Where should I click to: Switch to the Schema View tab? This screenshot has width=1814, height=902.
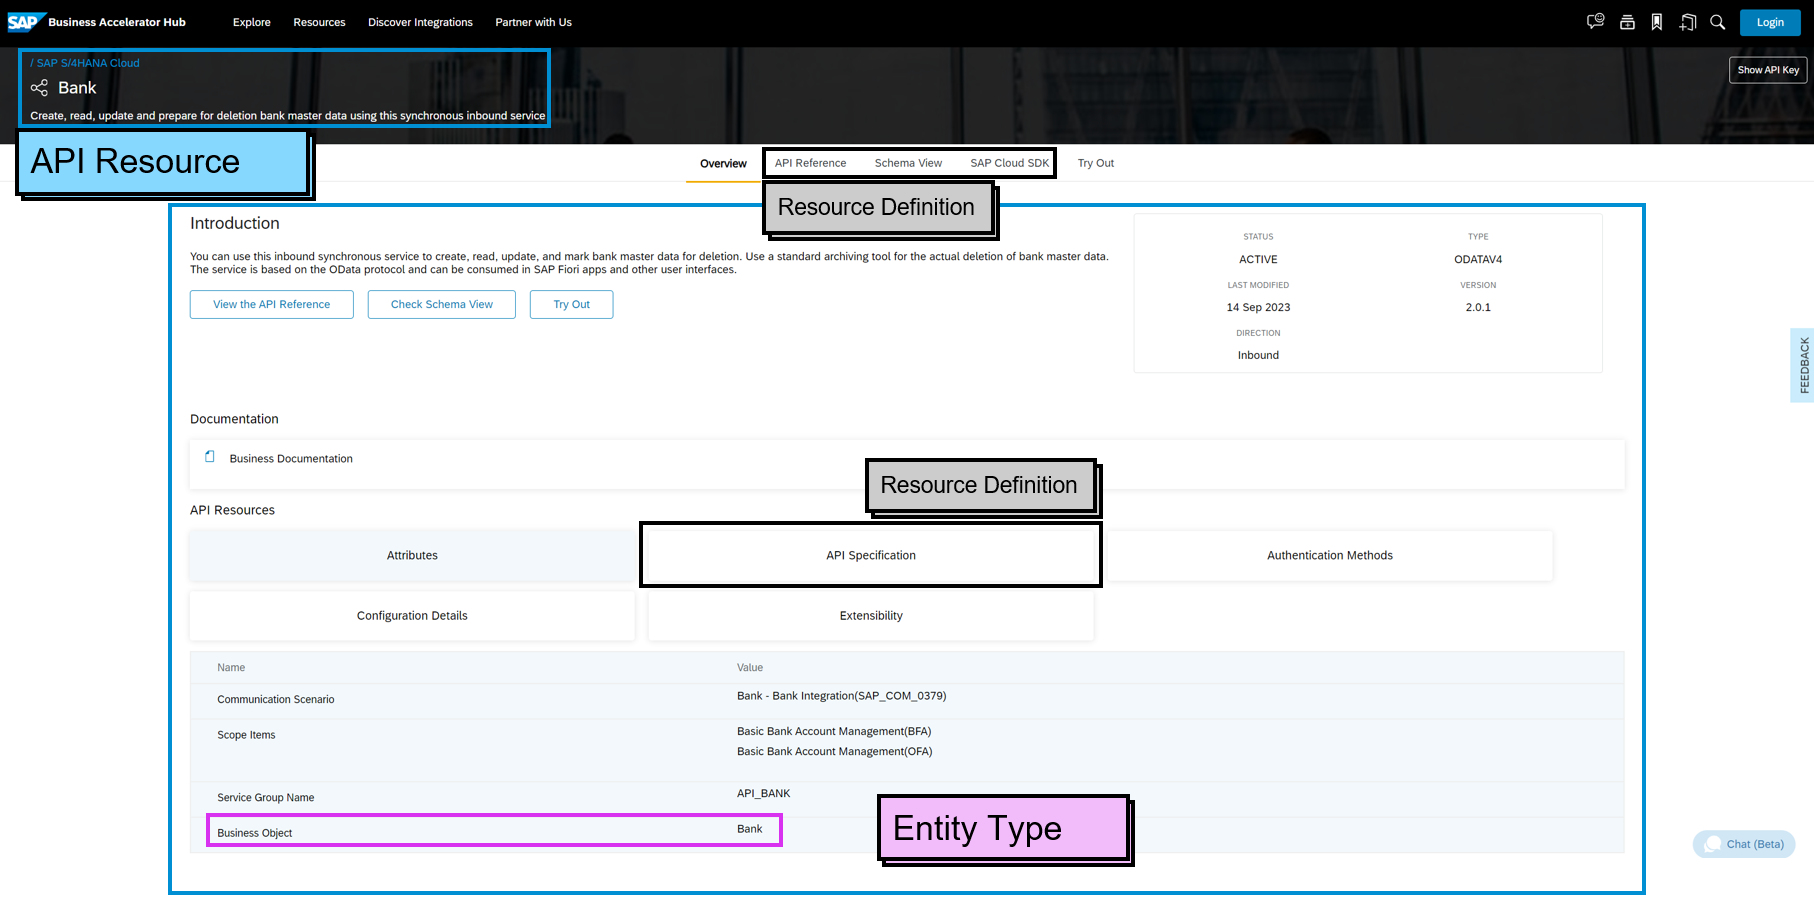(x=907, y=163)
